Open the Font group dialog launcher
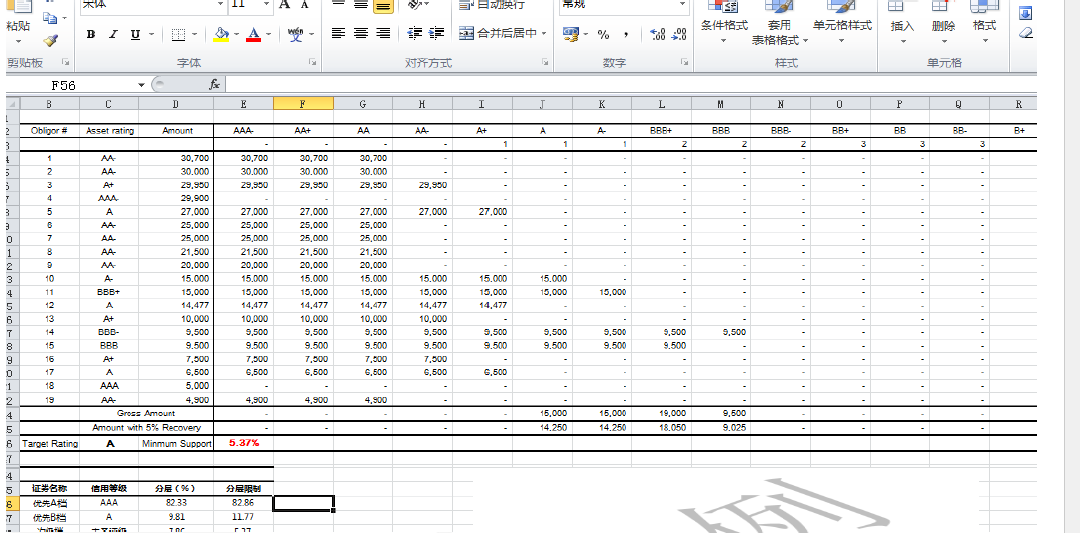 [312, 63]
